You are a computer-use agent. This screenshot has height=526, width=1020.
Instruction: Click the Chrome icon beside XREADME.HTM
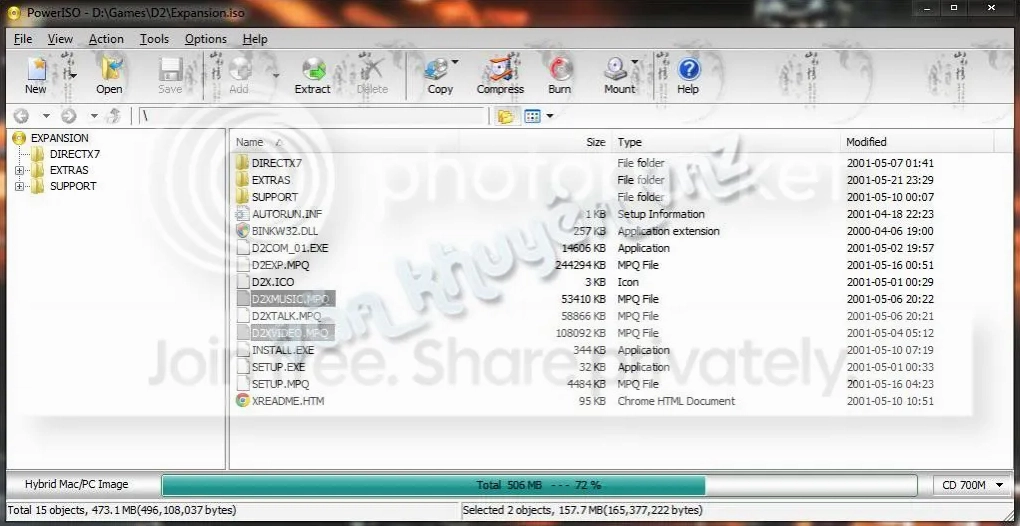pos(242,401)
